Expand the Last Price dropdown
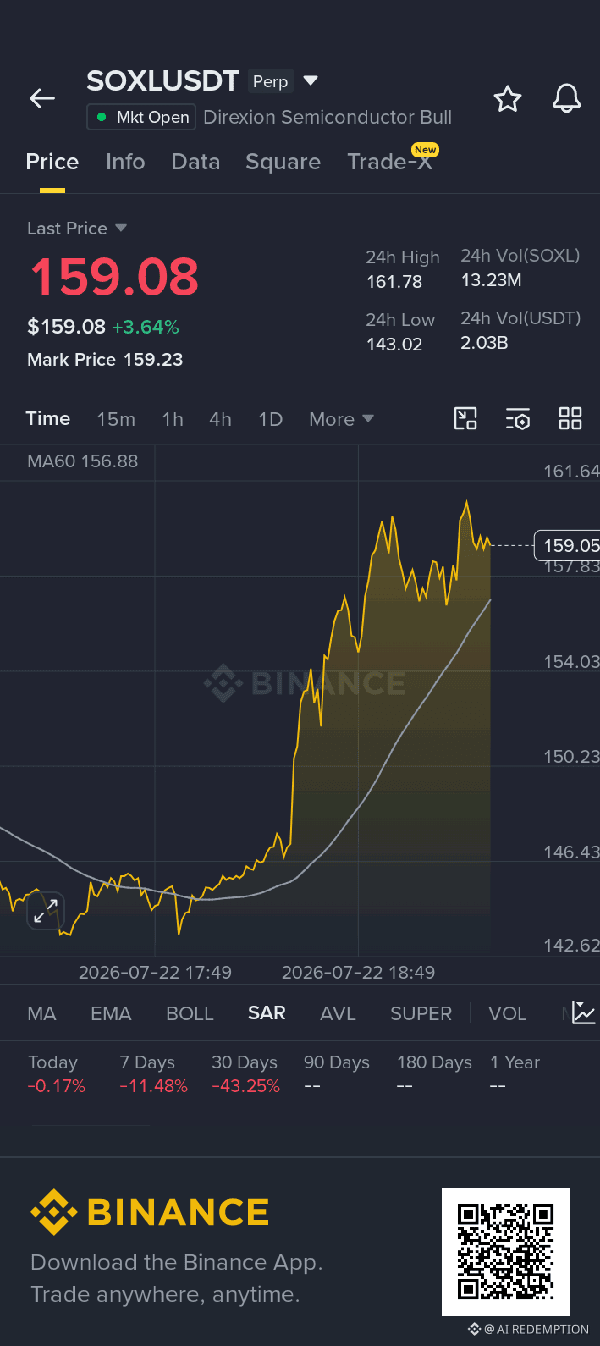Screen dimensions: 600x1346 click(77, 228)
